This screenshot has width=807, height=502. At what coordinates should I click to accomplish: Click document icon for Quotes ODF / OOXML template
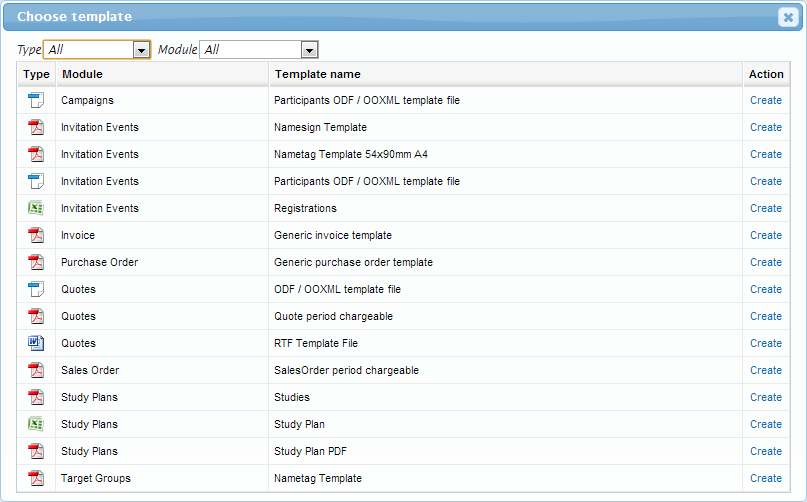click(36, 289)
